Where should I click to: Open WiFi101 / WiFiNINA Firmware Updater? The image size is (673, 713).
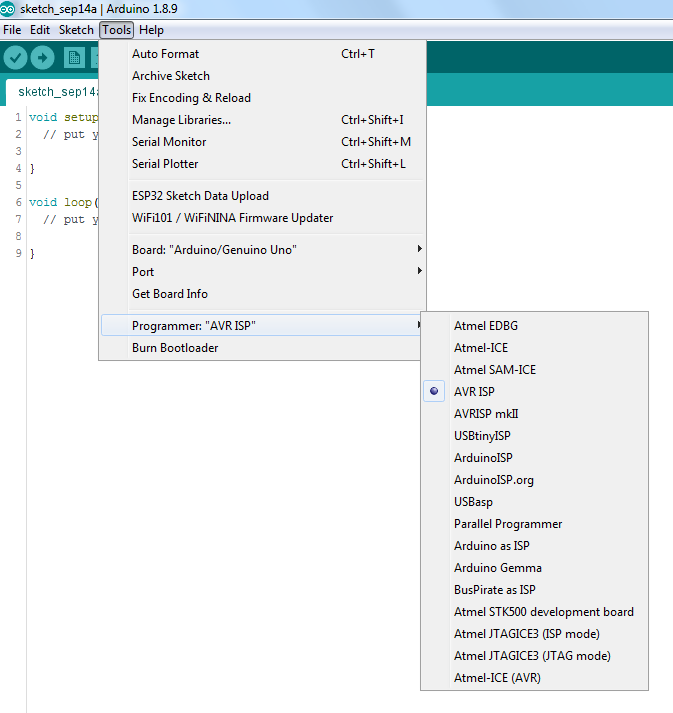pyautogui.click(x=263, y=218)
